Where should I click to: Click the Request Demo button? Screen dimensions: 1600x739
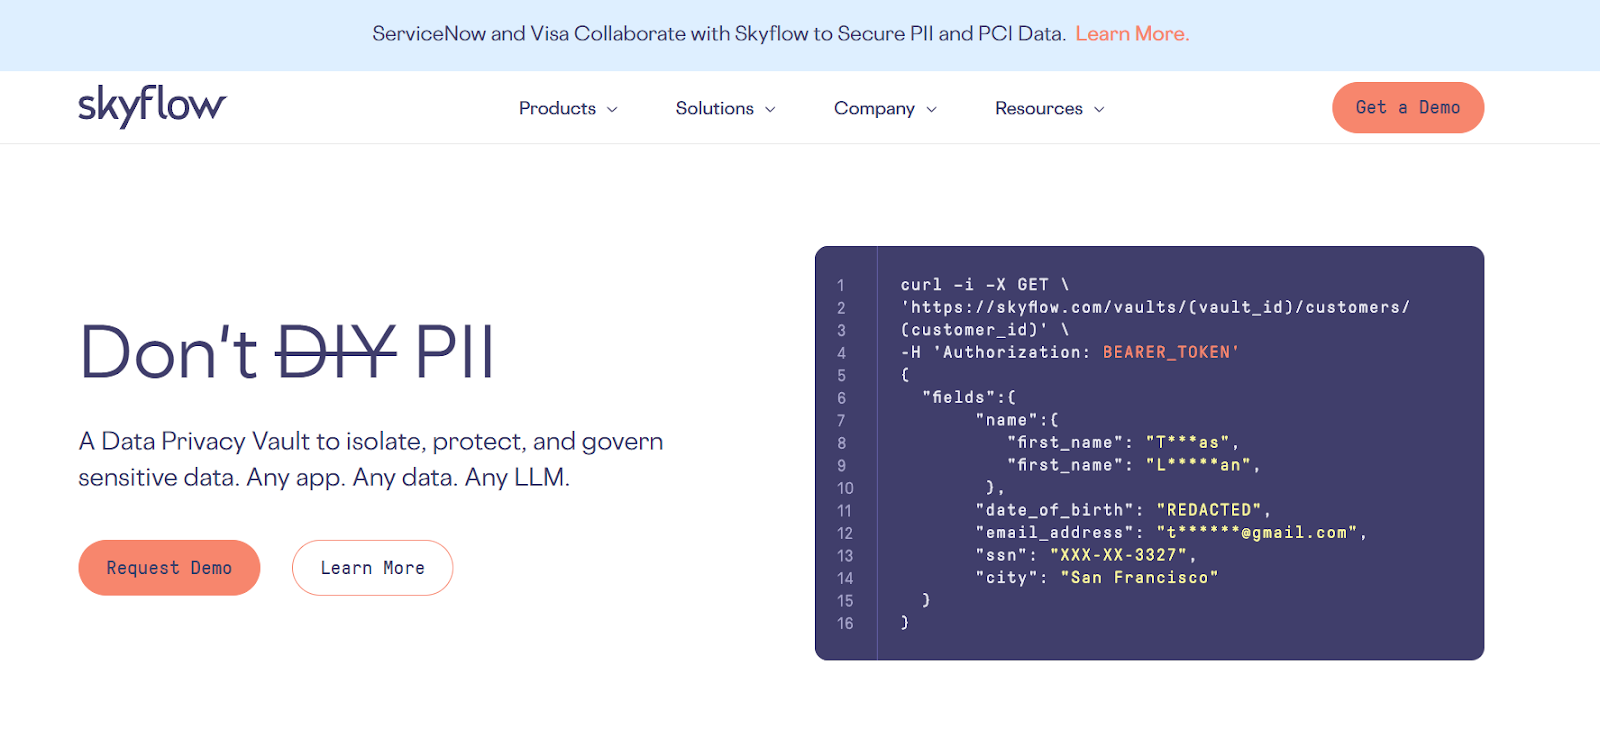(x=169, y=568)
